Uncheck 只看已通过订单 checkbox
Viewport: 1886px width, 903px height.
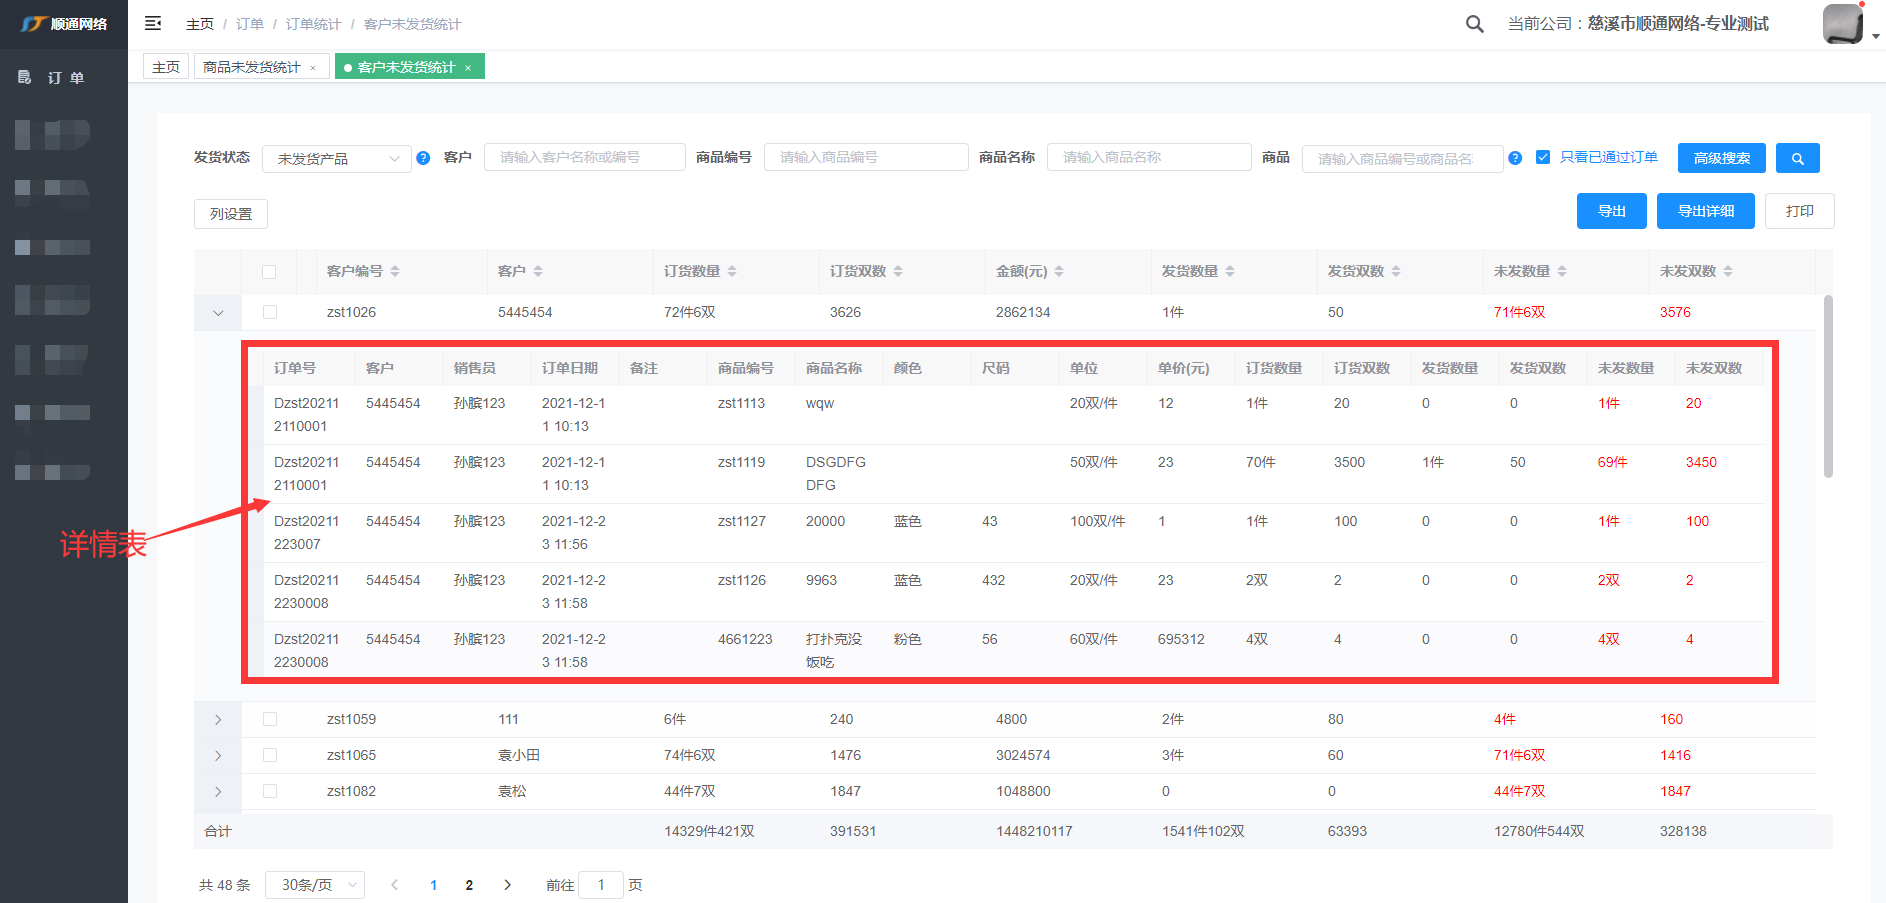coord(1543,157)
